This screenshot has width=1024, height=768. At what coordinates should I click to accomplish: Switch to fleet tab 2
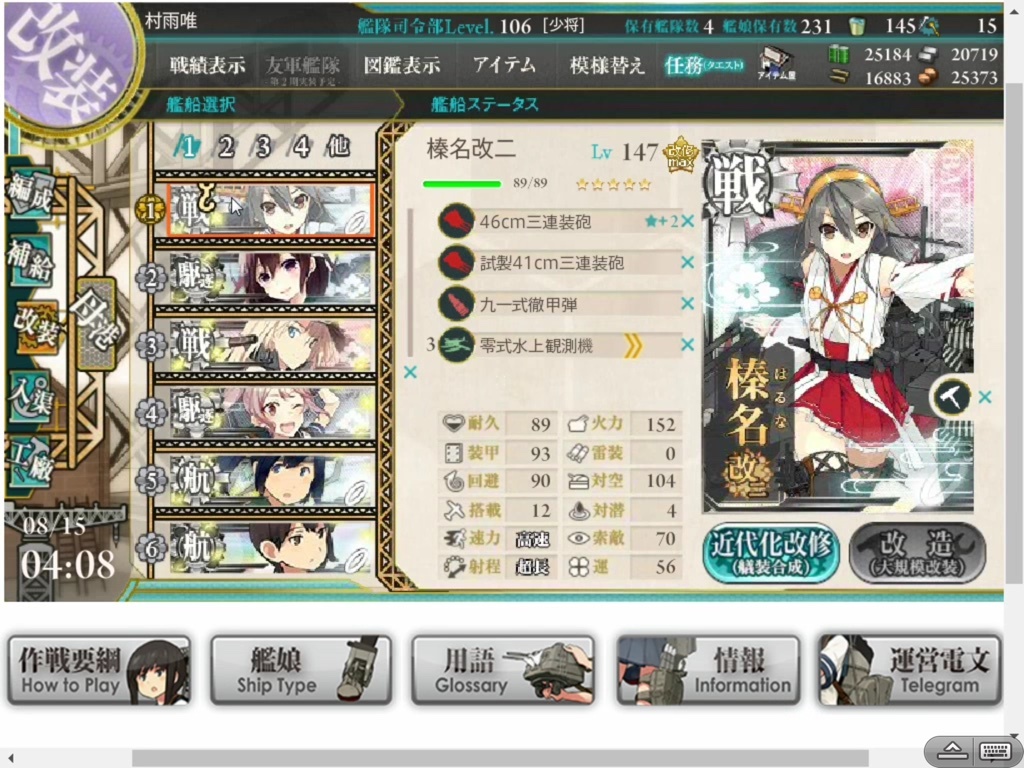[x=226, y=147]
